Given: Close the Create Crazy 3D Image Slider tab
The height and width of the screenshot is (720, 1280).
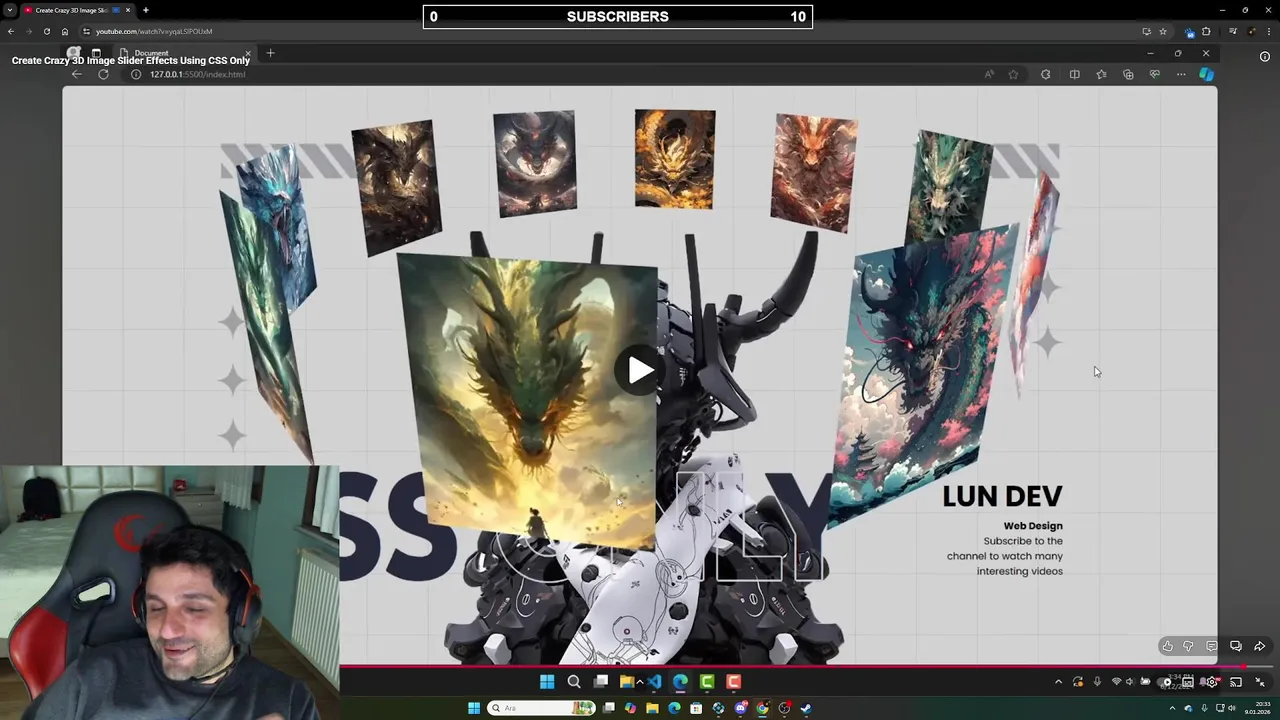Looking at the screenshot, I should coord(128,10).
